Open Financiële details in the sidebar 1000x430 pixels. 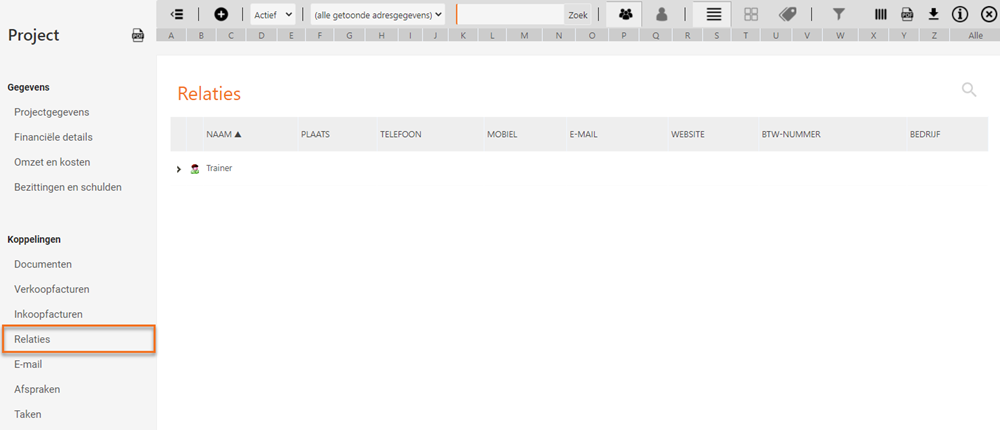(54, 137)
